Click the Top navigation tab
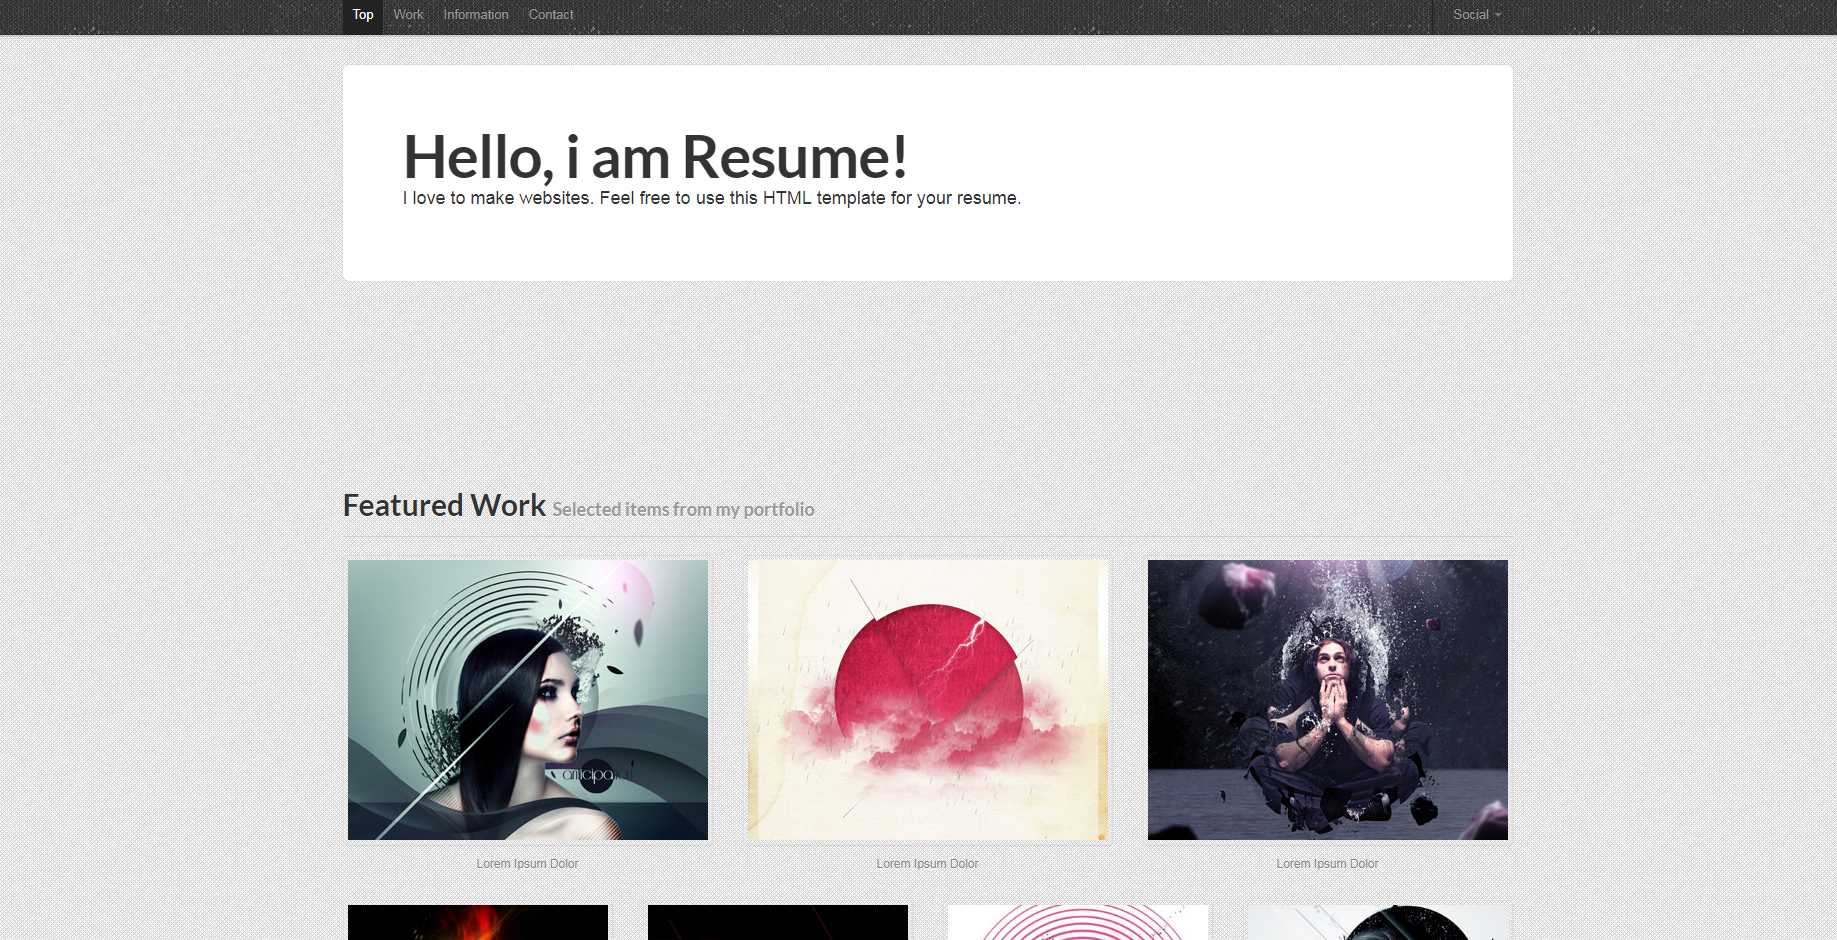Screen dimensions: 1837x940 coord(363,15)
